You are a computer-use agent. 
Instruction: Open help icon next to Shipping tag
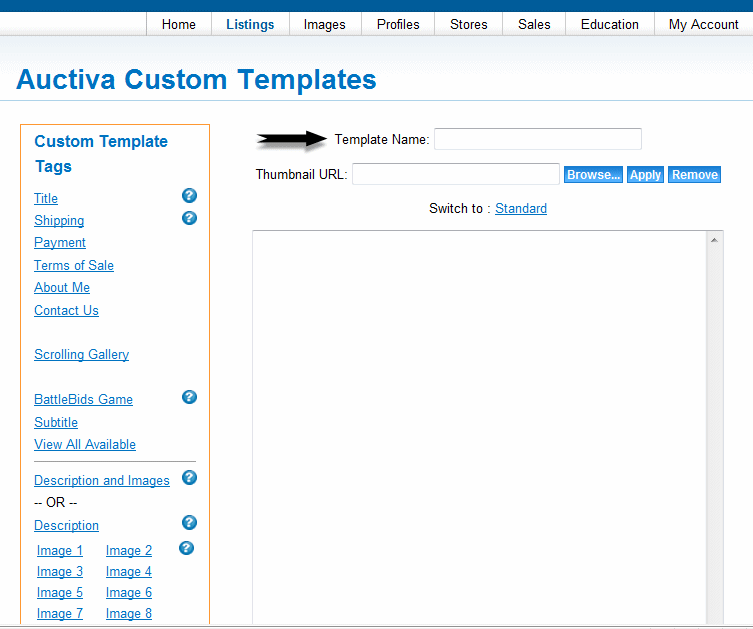189,218
